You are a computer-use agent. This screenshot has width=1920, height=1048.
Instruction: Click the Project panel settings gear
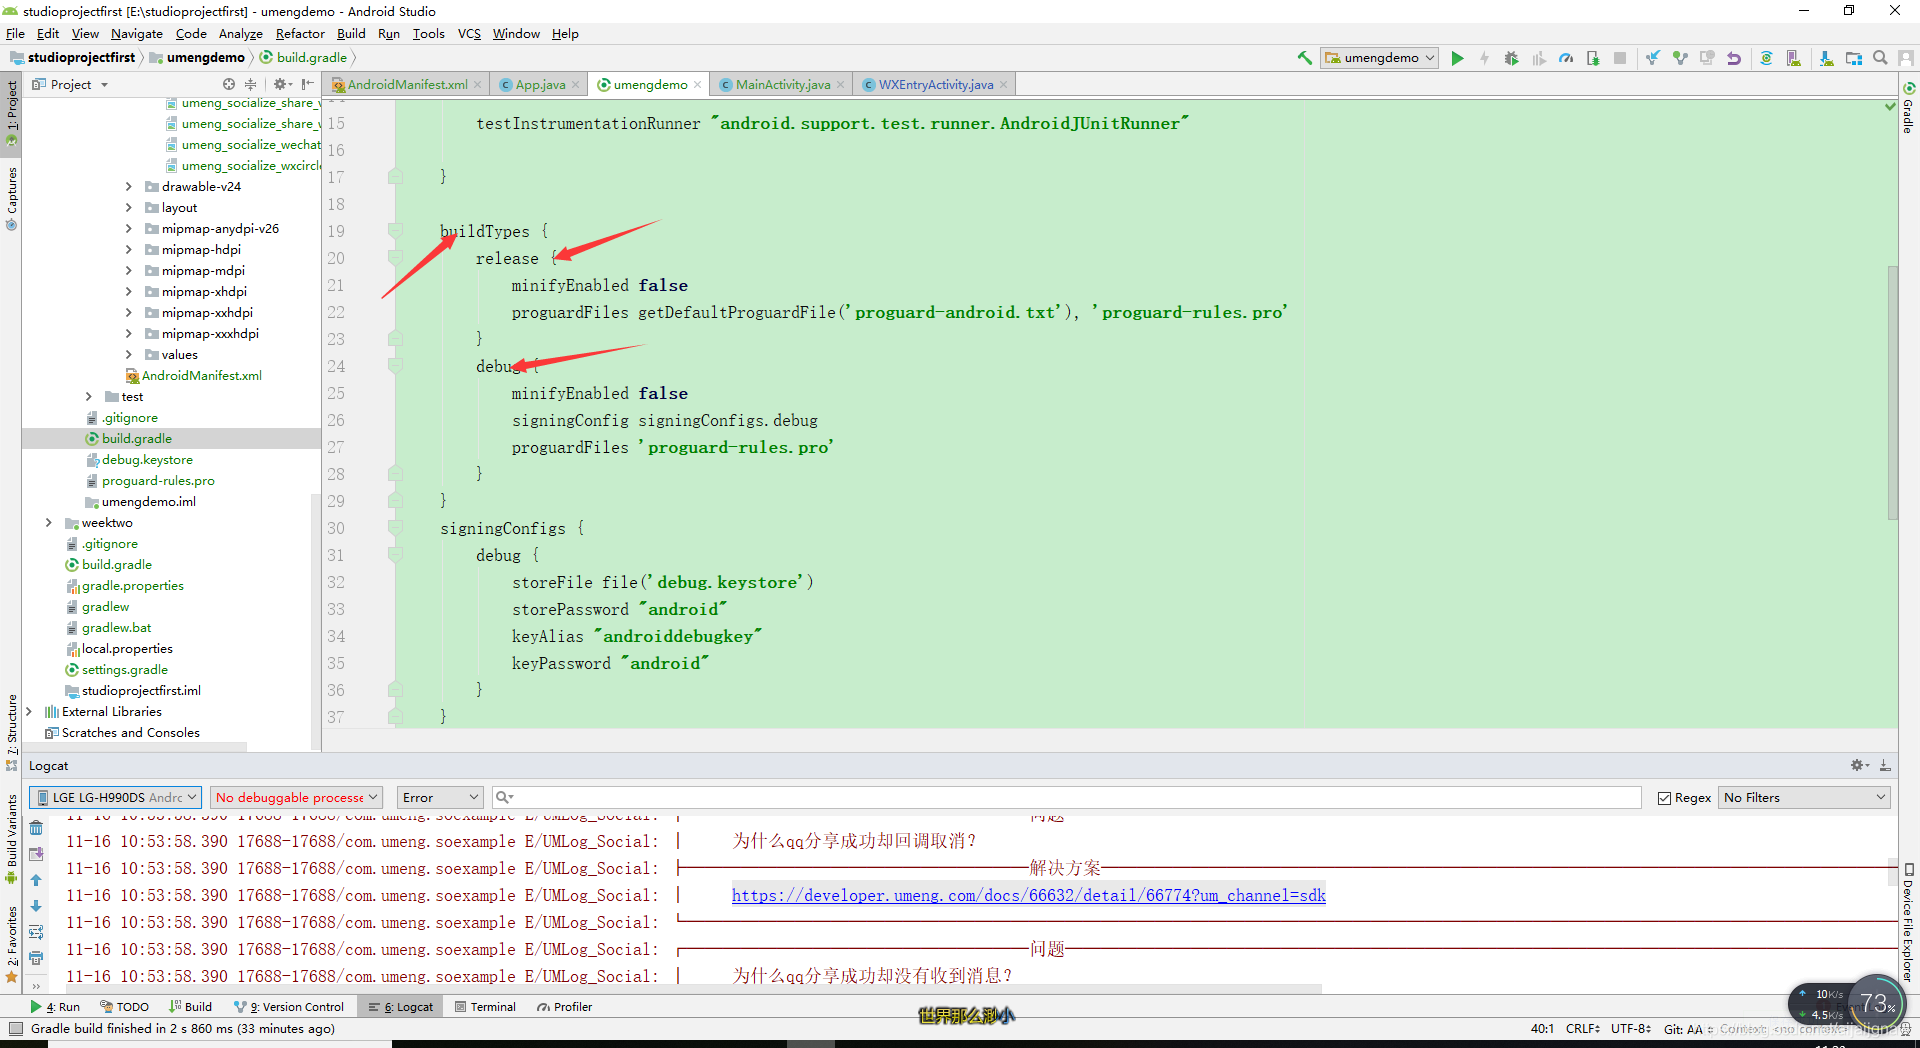point(282,84)
